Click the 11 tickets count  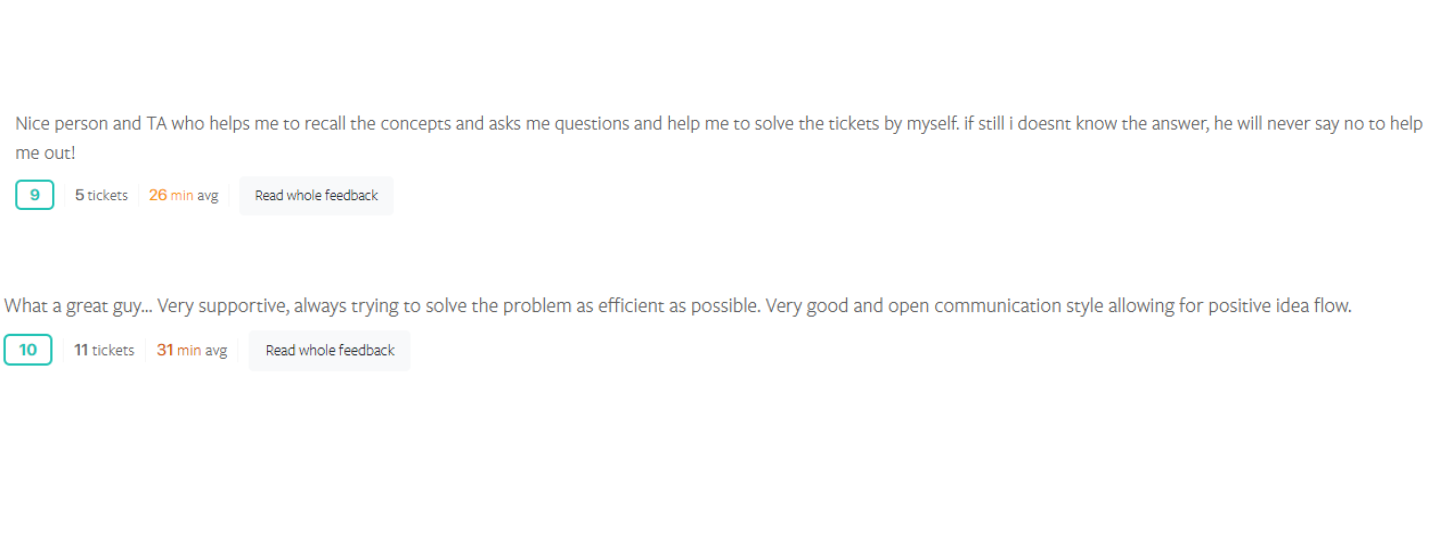(104, 350)
